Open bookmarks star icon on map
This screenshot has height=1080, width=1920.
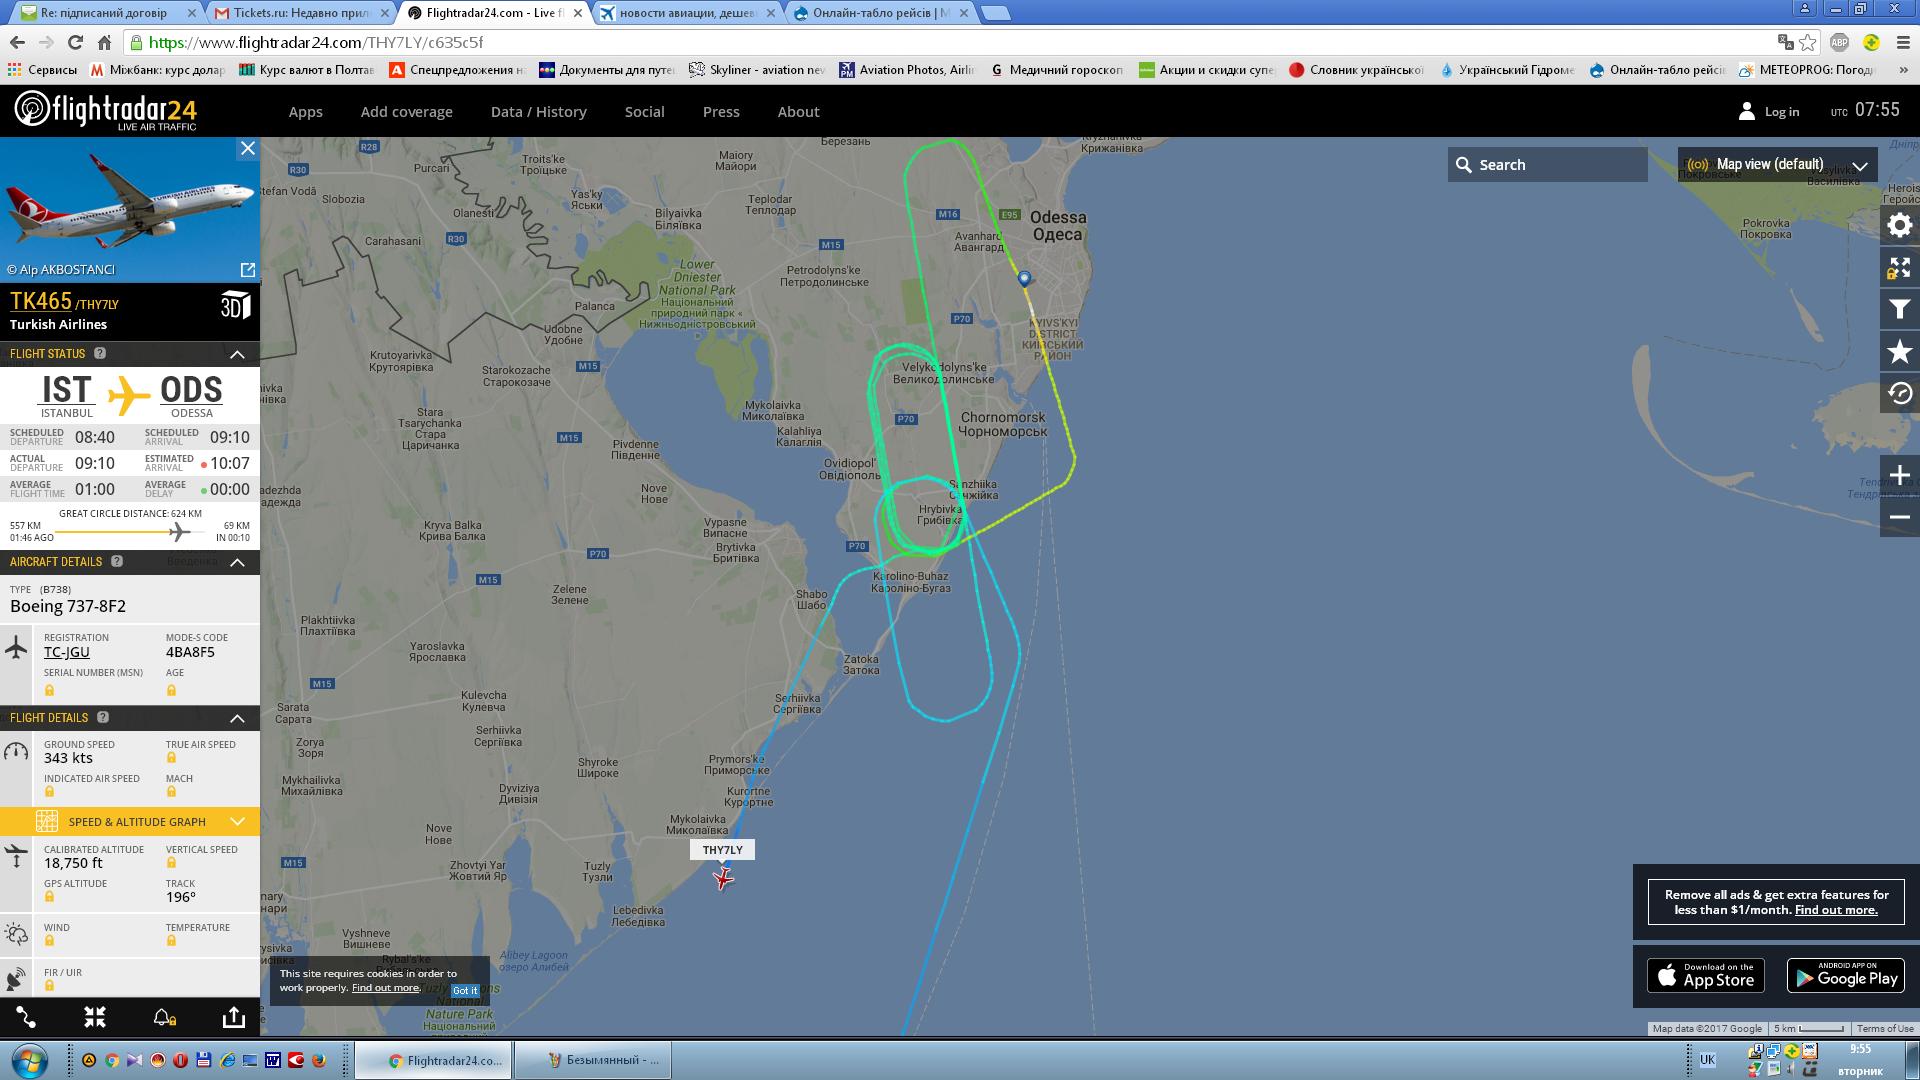1899,352
